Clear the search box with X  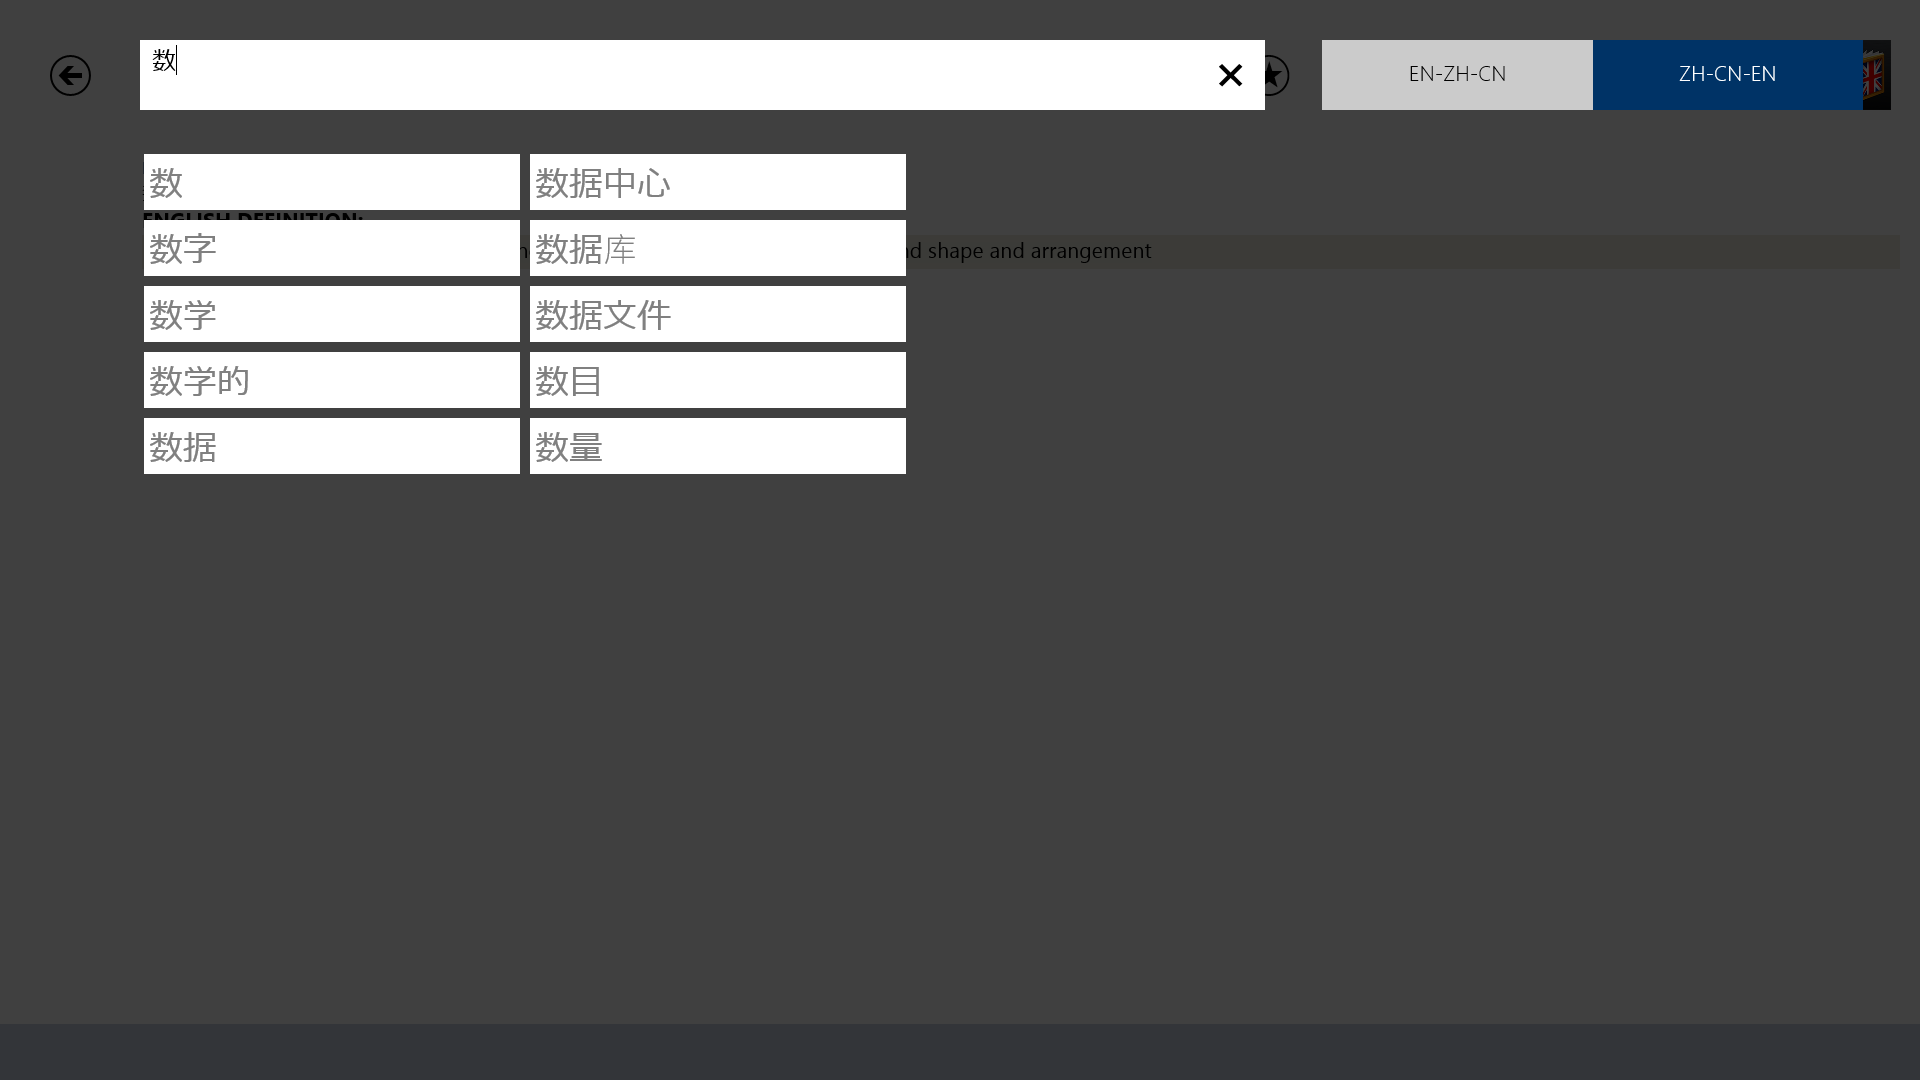(x=1229, y=75)
